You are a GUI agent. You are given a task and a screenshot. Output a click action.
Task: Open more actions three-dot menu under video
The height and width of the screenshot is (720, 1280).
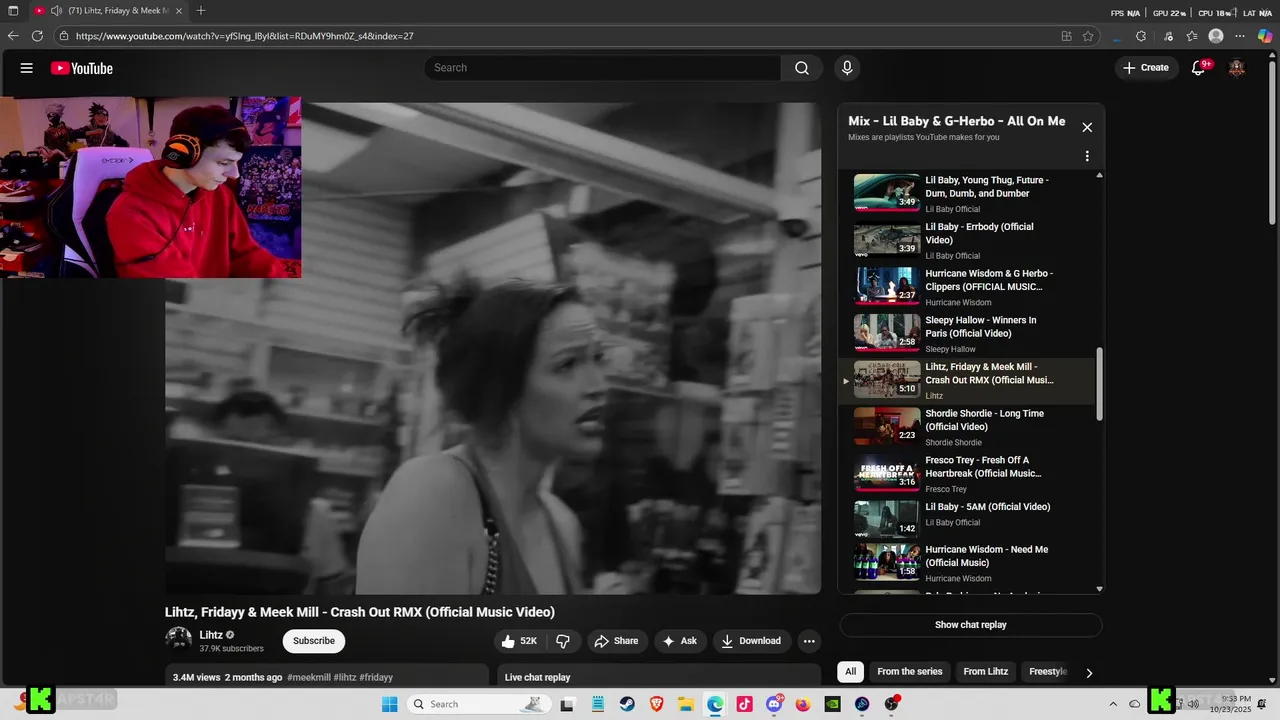[809, 641]
